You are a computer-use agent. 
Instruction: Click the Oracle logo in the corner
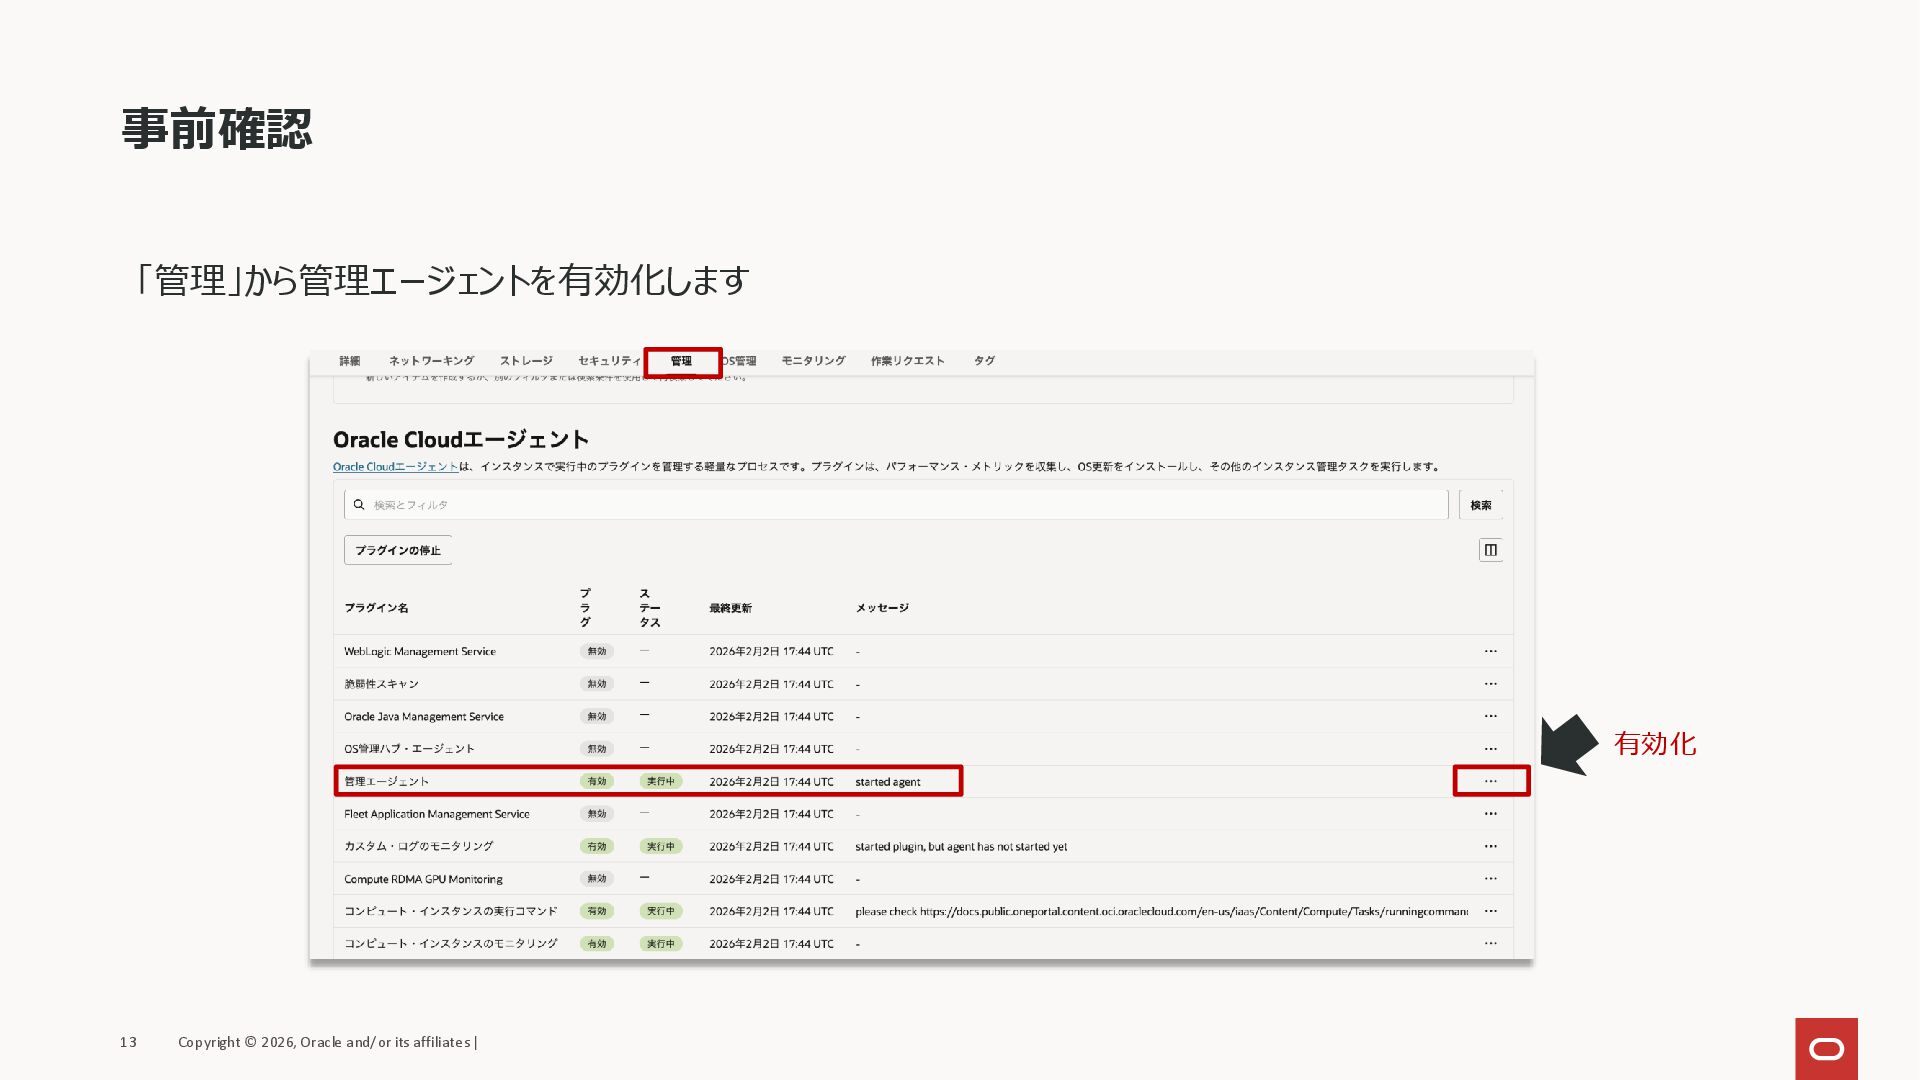1826,1048
